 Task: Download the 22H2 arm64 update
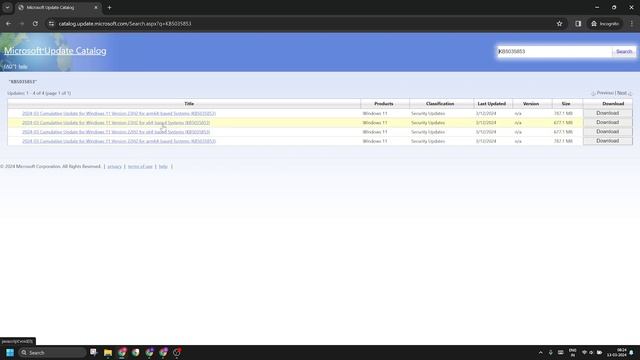coord(607,141)
